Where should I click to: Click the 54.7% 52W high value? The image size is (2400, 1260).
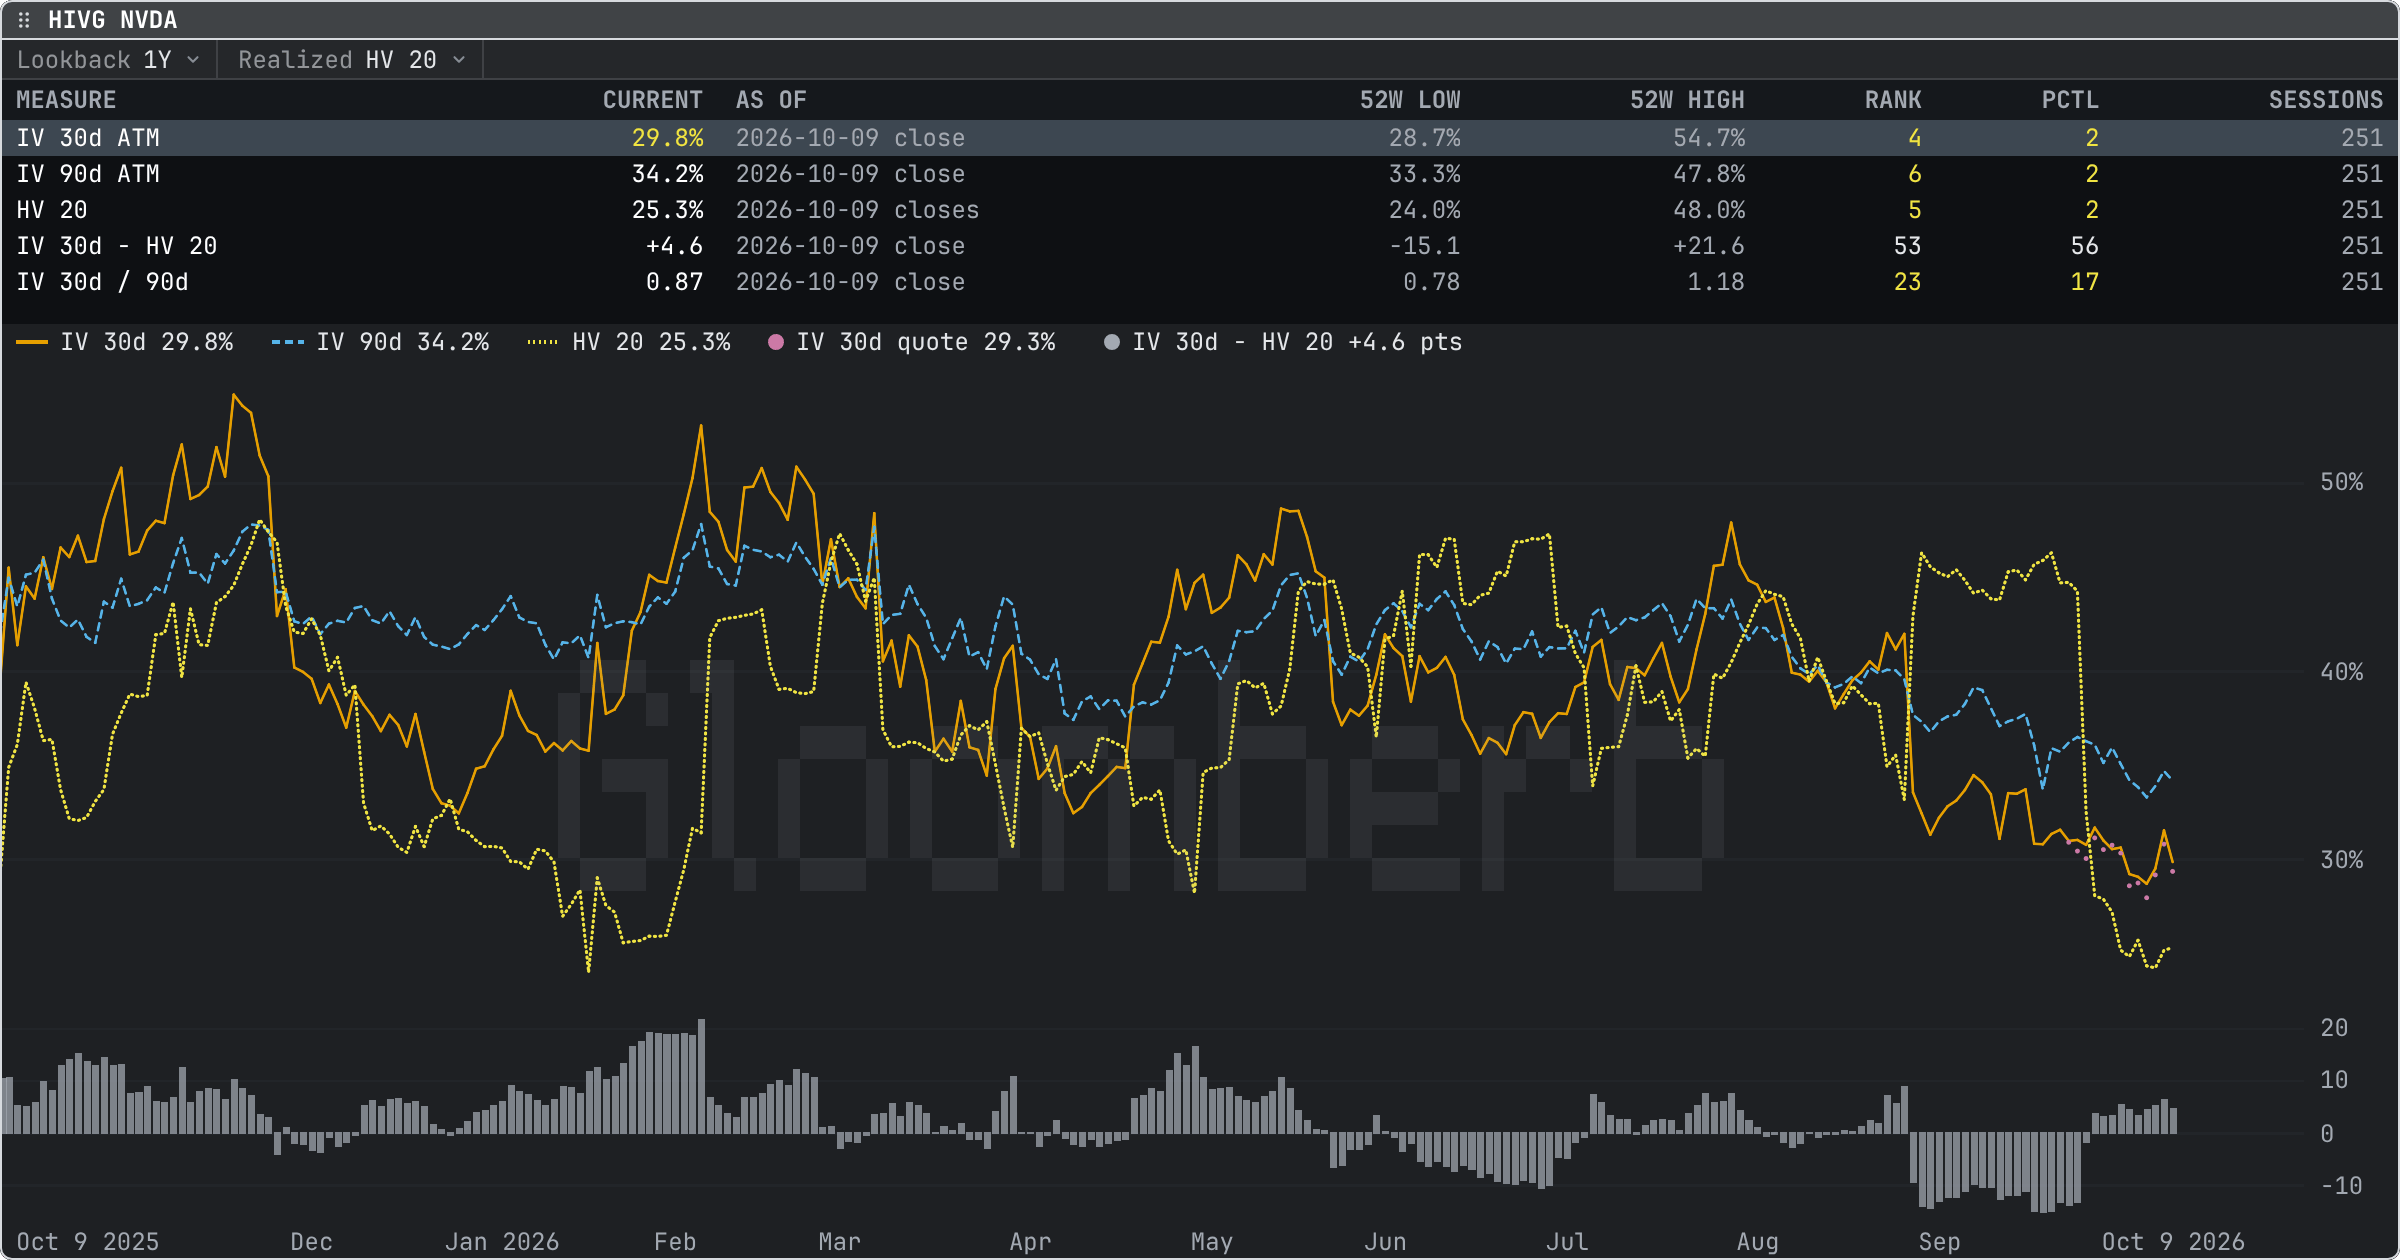pyautogui.click(x=1709, y=138)
